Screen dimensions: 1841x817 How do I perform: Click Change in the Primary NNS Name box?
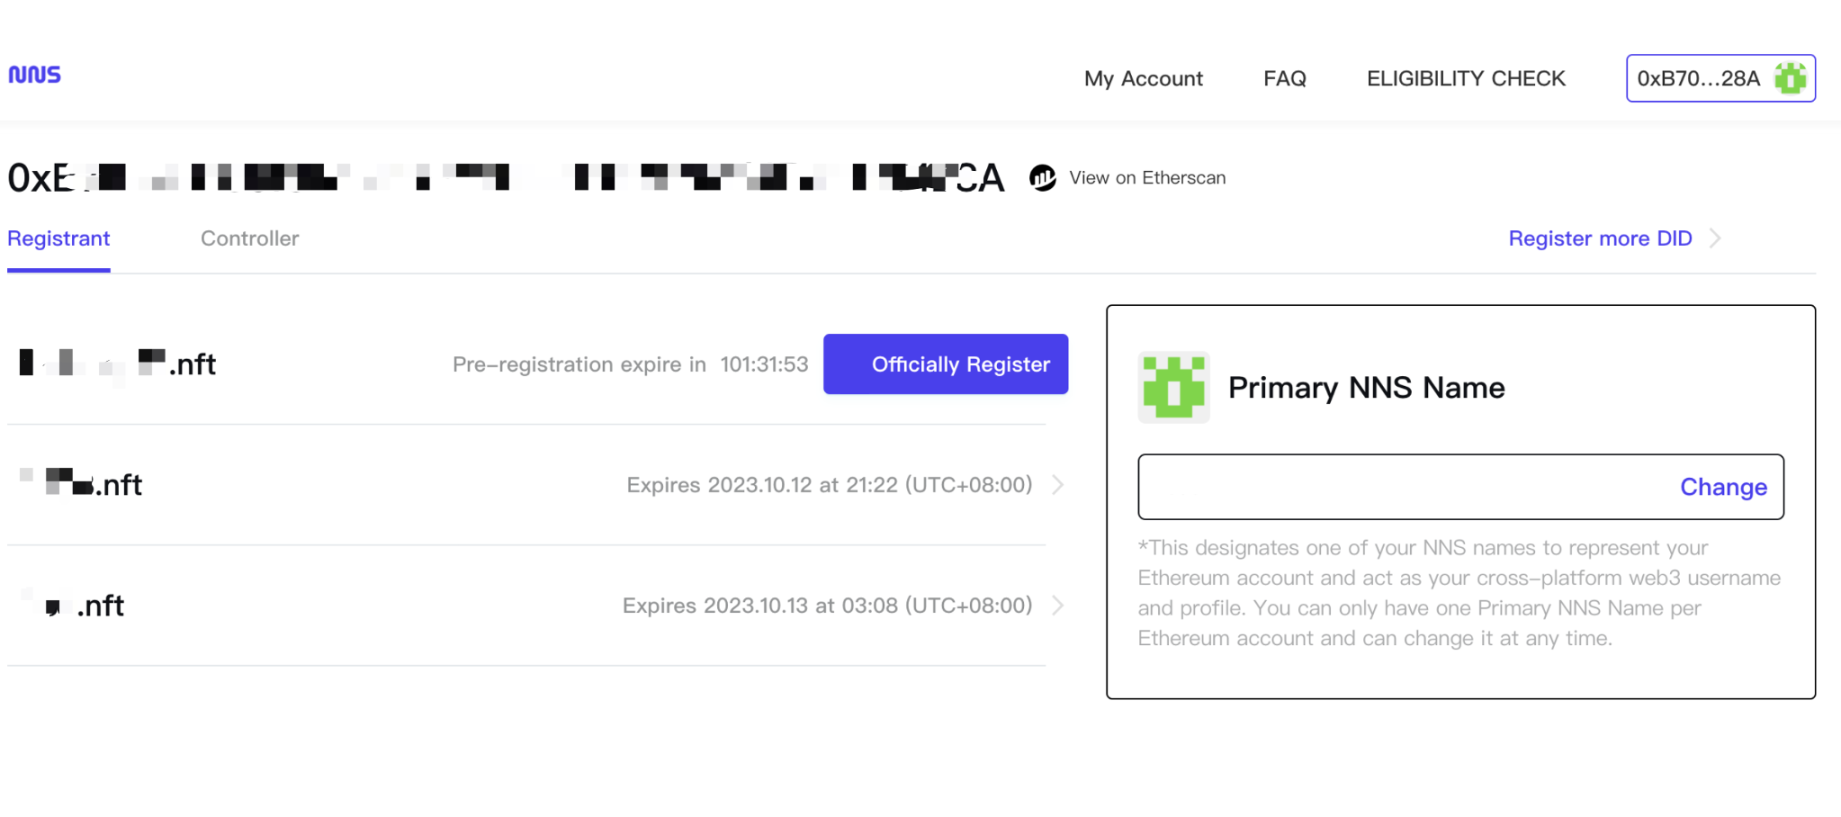click(x=1722, y=487)
